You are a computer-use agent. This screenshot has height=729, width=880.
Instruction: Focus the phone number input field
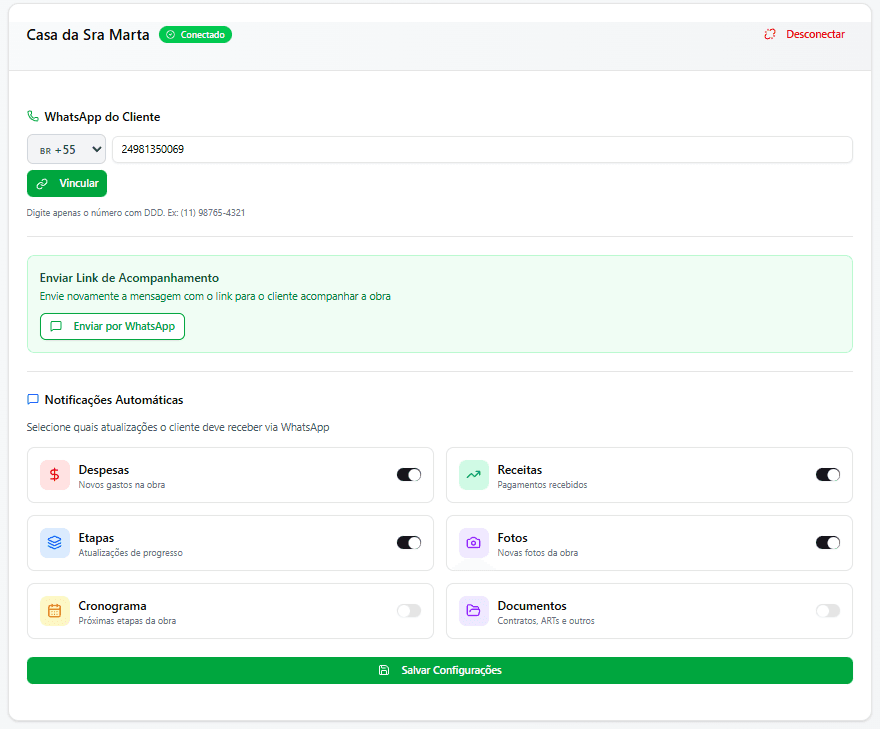coord(482,150)
